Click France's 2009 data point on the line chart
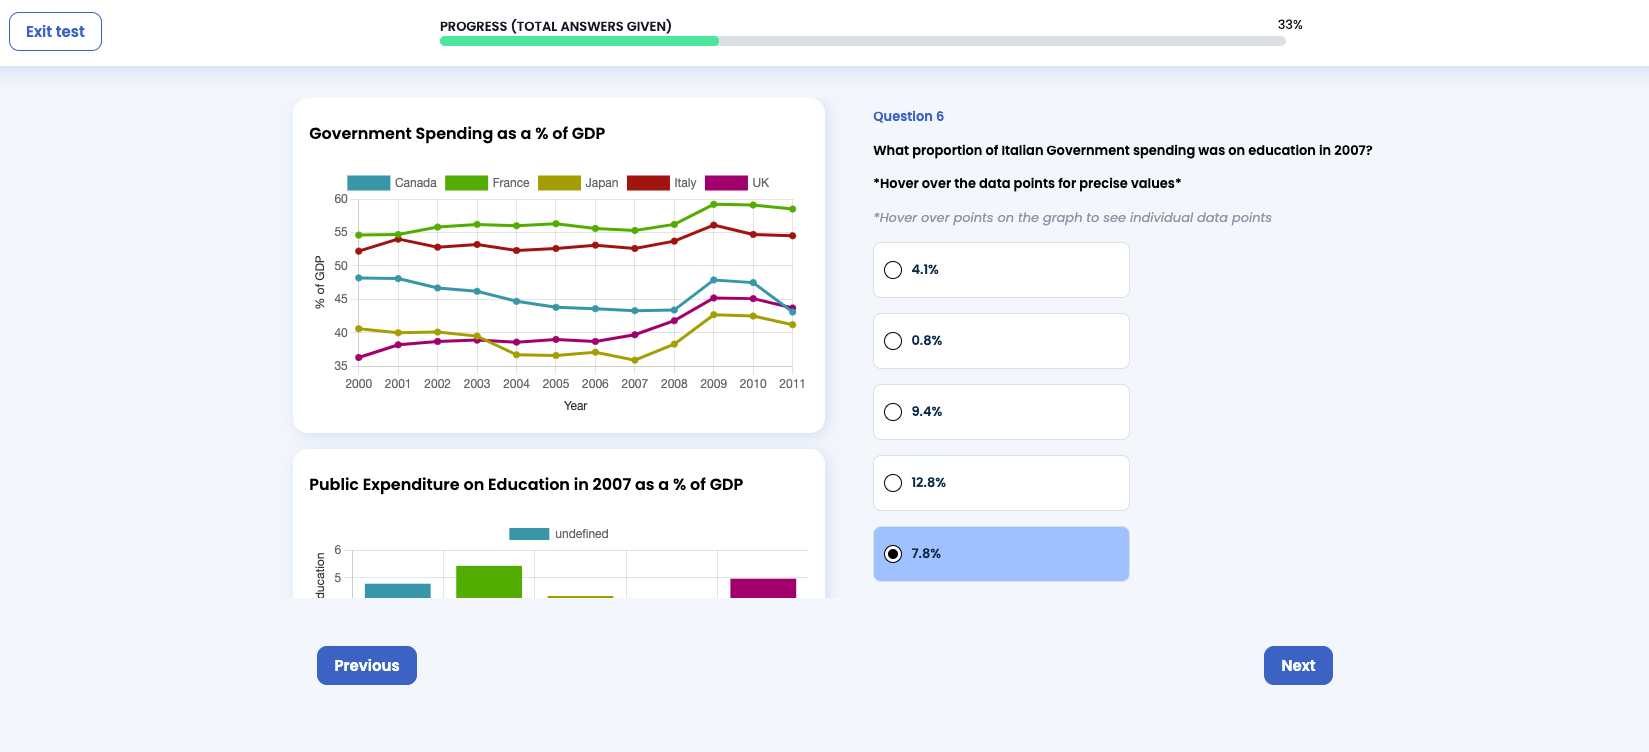This screenshot has height=752, width=1649. (x=714, y=204)
